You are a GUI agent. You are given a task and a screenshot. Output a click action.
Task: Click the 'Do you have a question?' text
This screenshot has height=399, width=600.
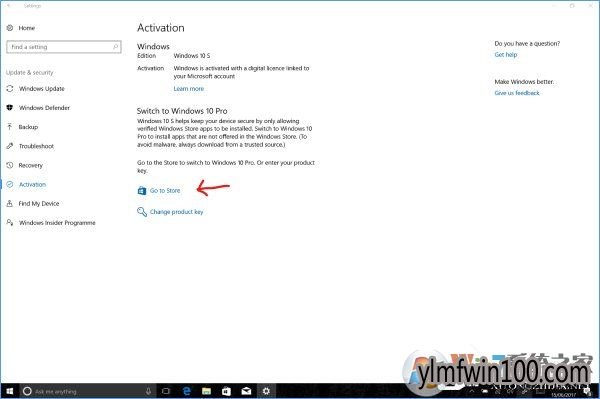coord(527,44)
